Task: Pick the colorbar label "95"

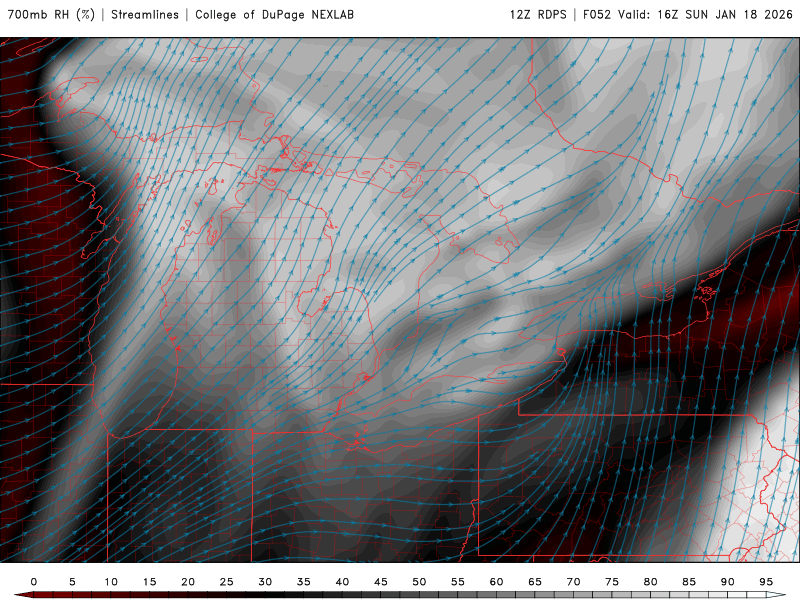Action: [x=766, y=582]
